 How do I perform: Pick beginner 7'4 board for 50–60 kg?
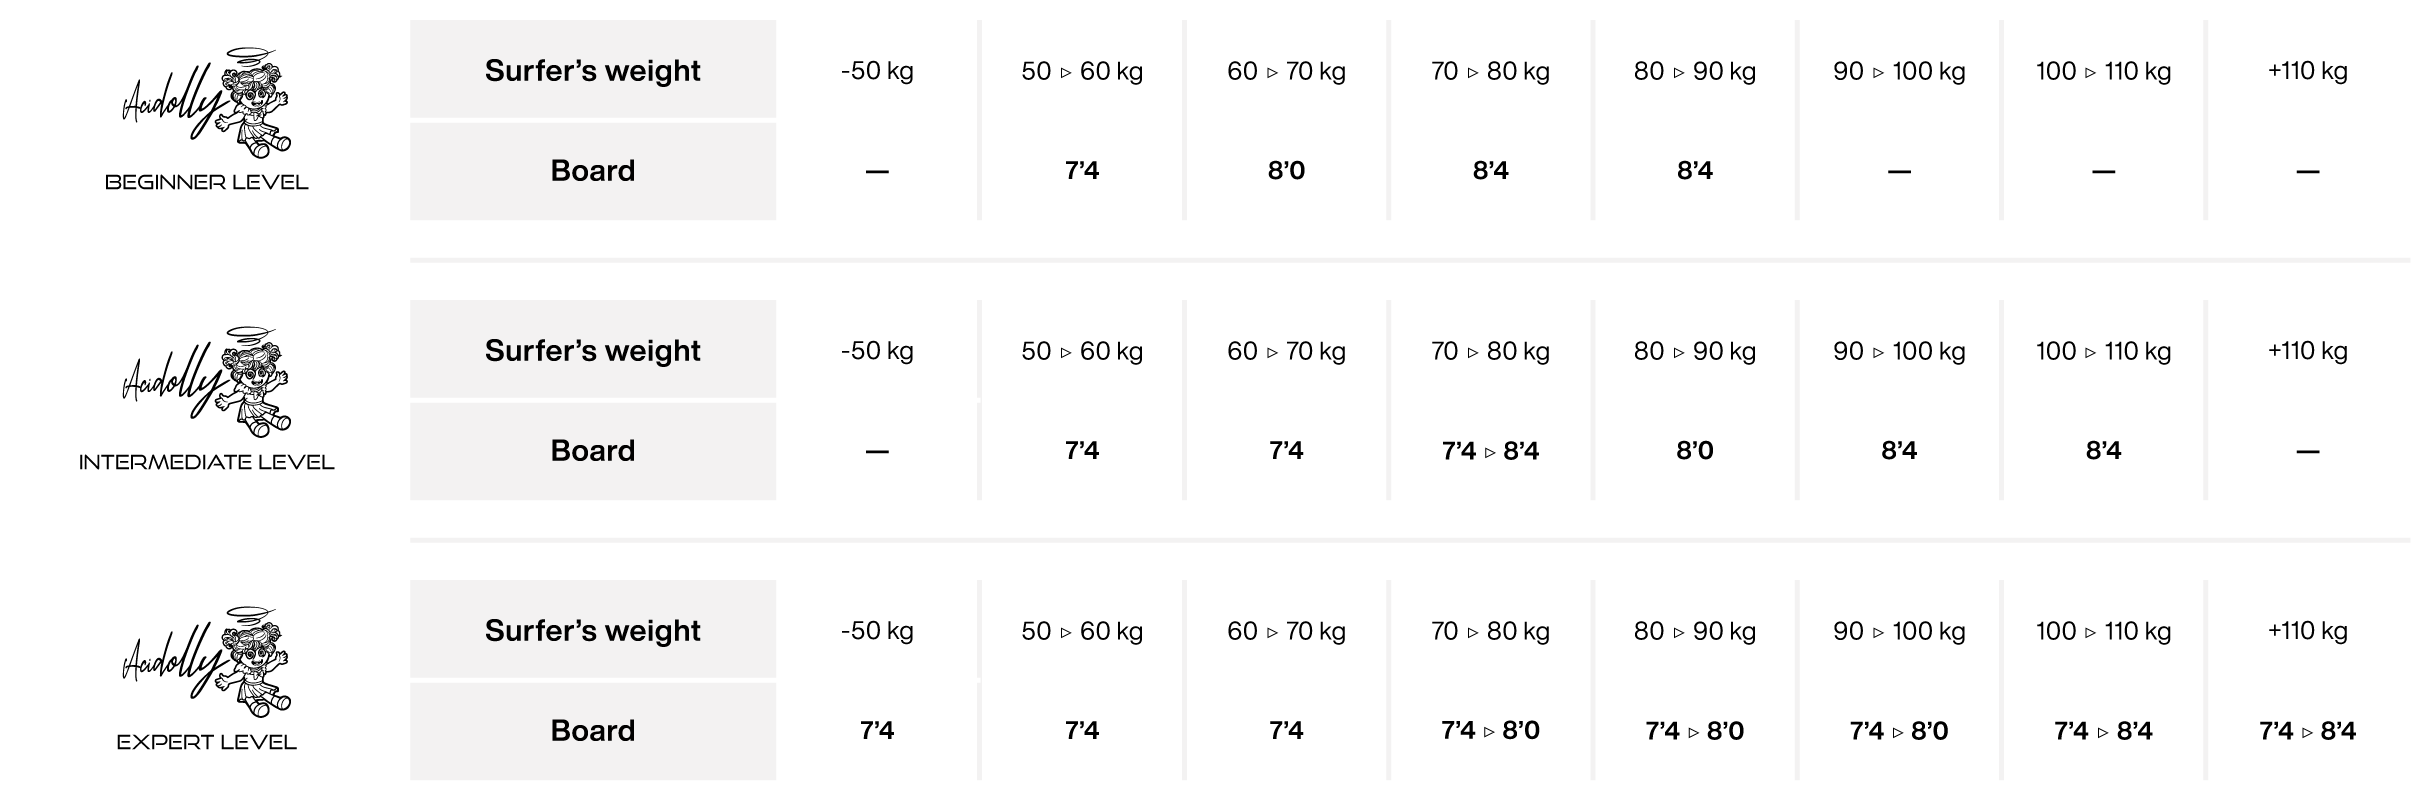(x=1082, y=171)
